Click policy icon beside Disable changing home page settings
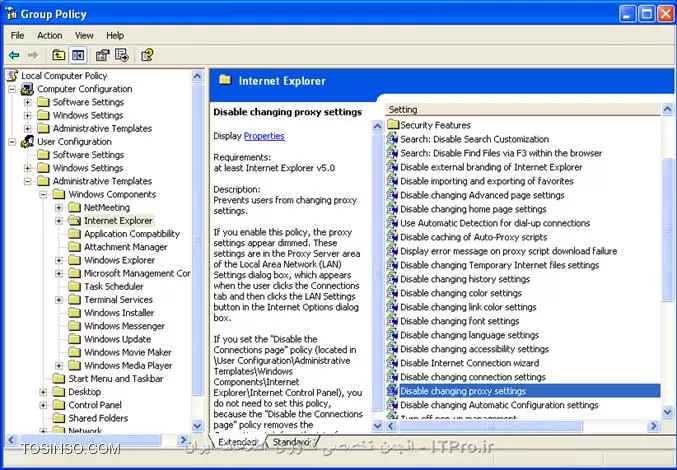677x470 pixels. [x=392, y=209]
